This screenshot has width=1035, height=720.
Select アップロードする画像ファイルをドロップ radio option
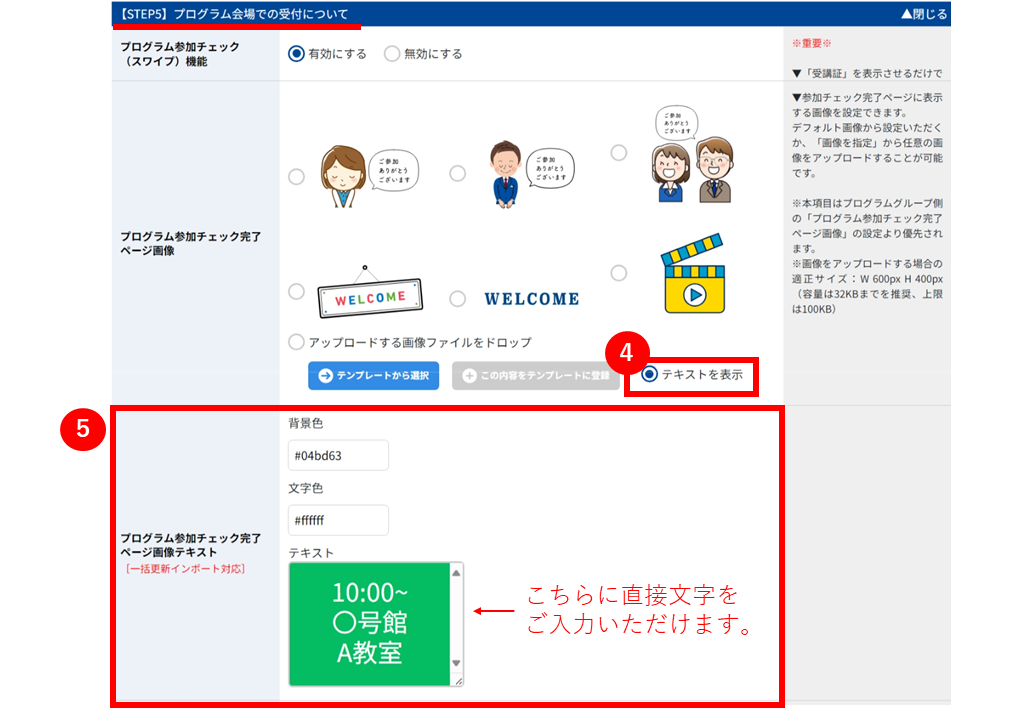[296, 342]
